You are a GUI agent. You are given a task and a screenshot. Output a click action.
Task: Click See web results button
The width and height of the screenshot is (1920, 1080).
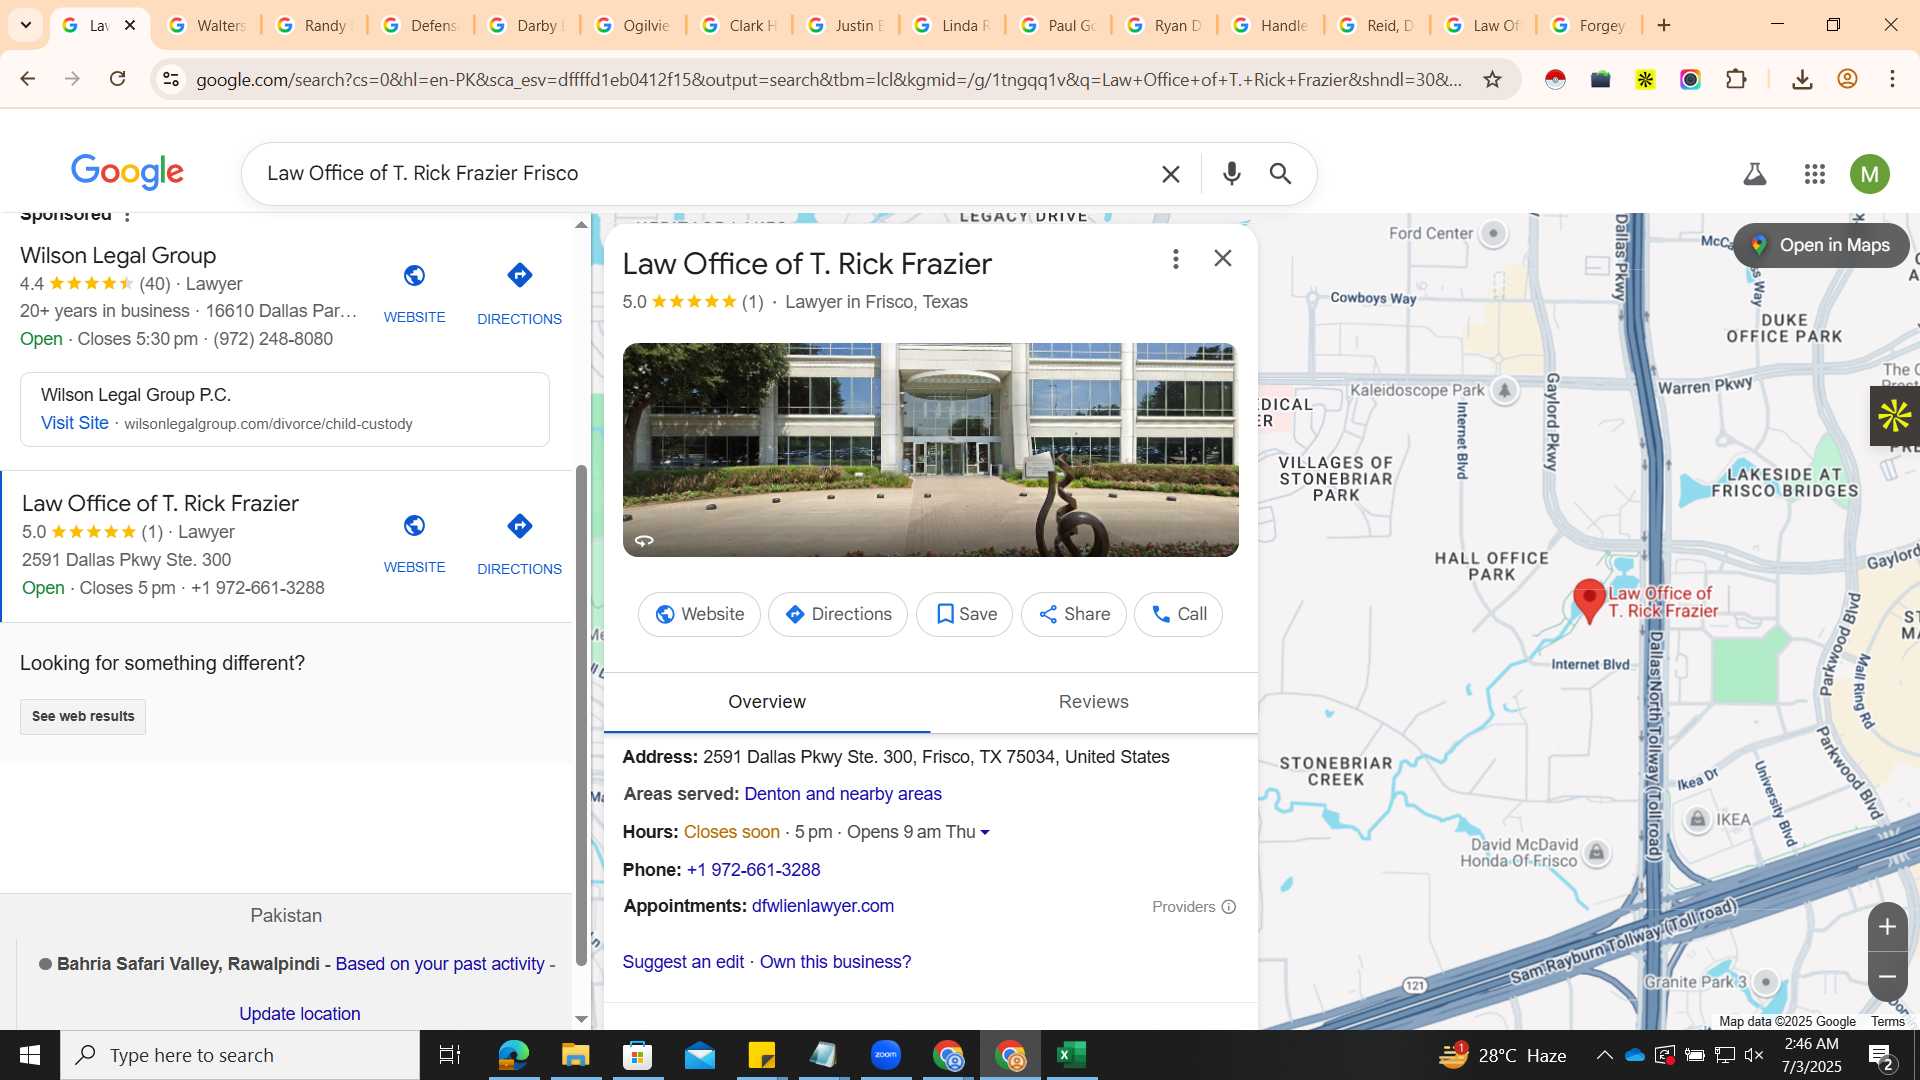coord(83,716)
